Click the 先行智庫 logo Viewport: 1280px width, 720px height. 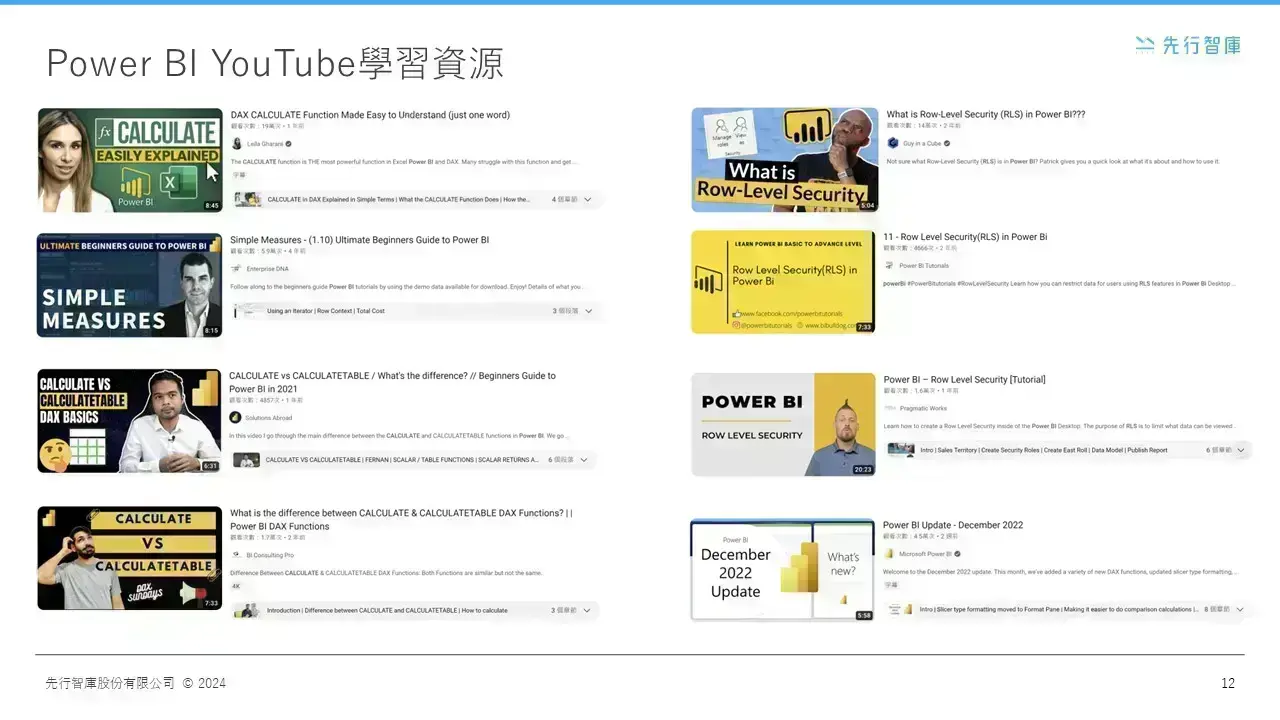pyautogui.click(x=1188, y=45)
